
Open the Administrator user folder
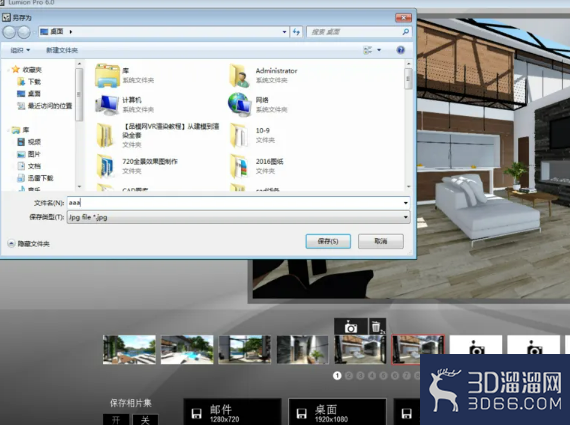coord(240,75)
